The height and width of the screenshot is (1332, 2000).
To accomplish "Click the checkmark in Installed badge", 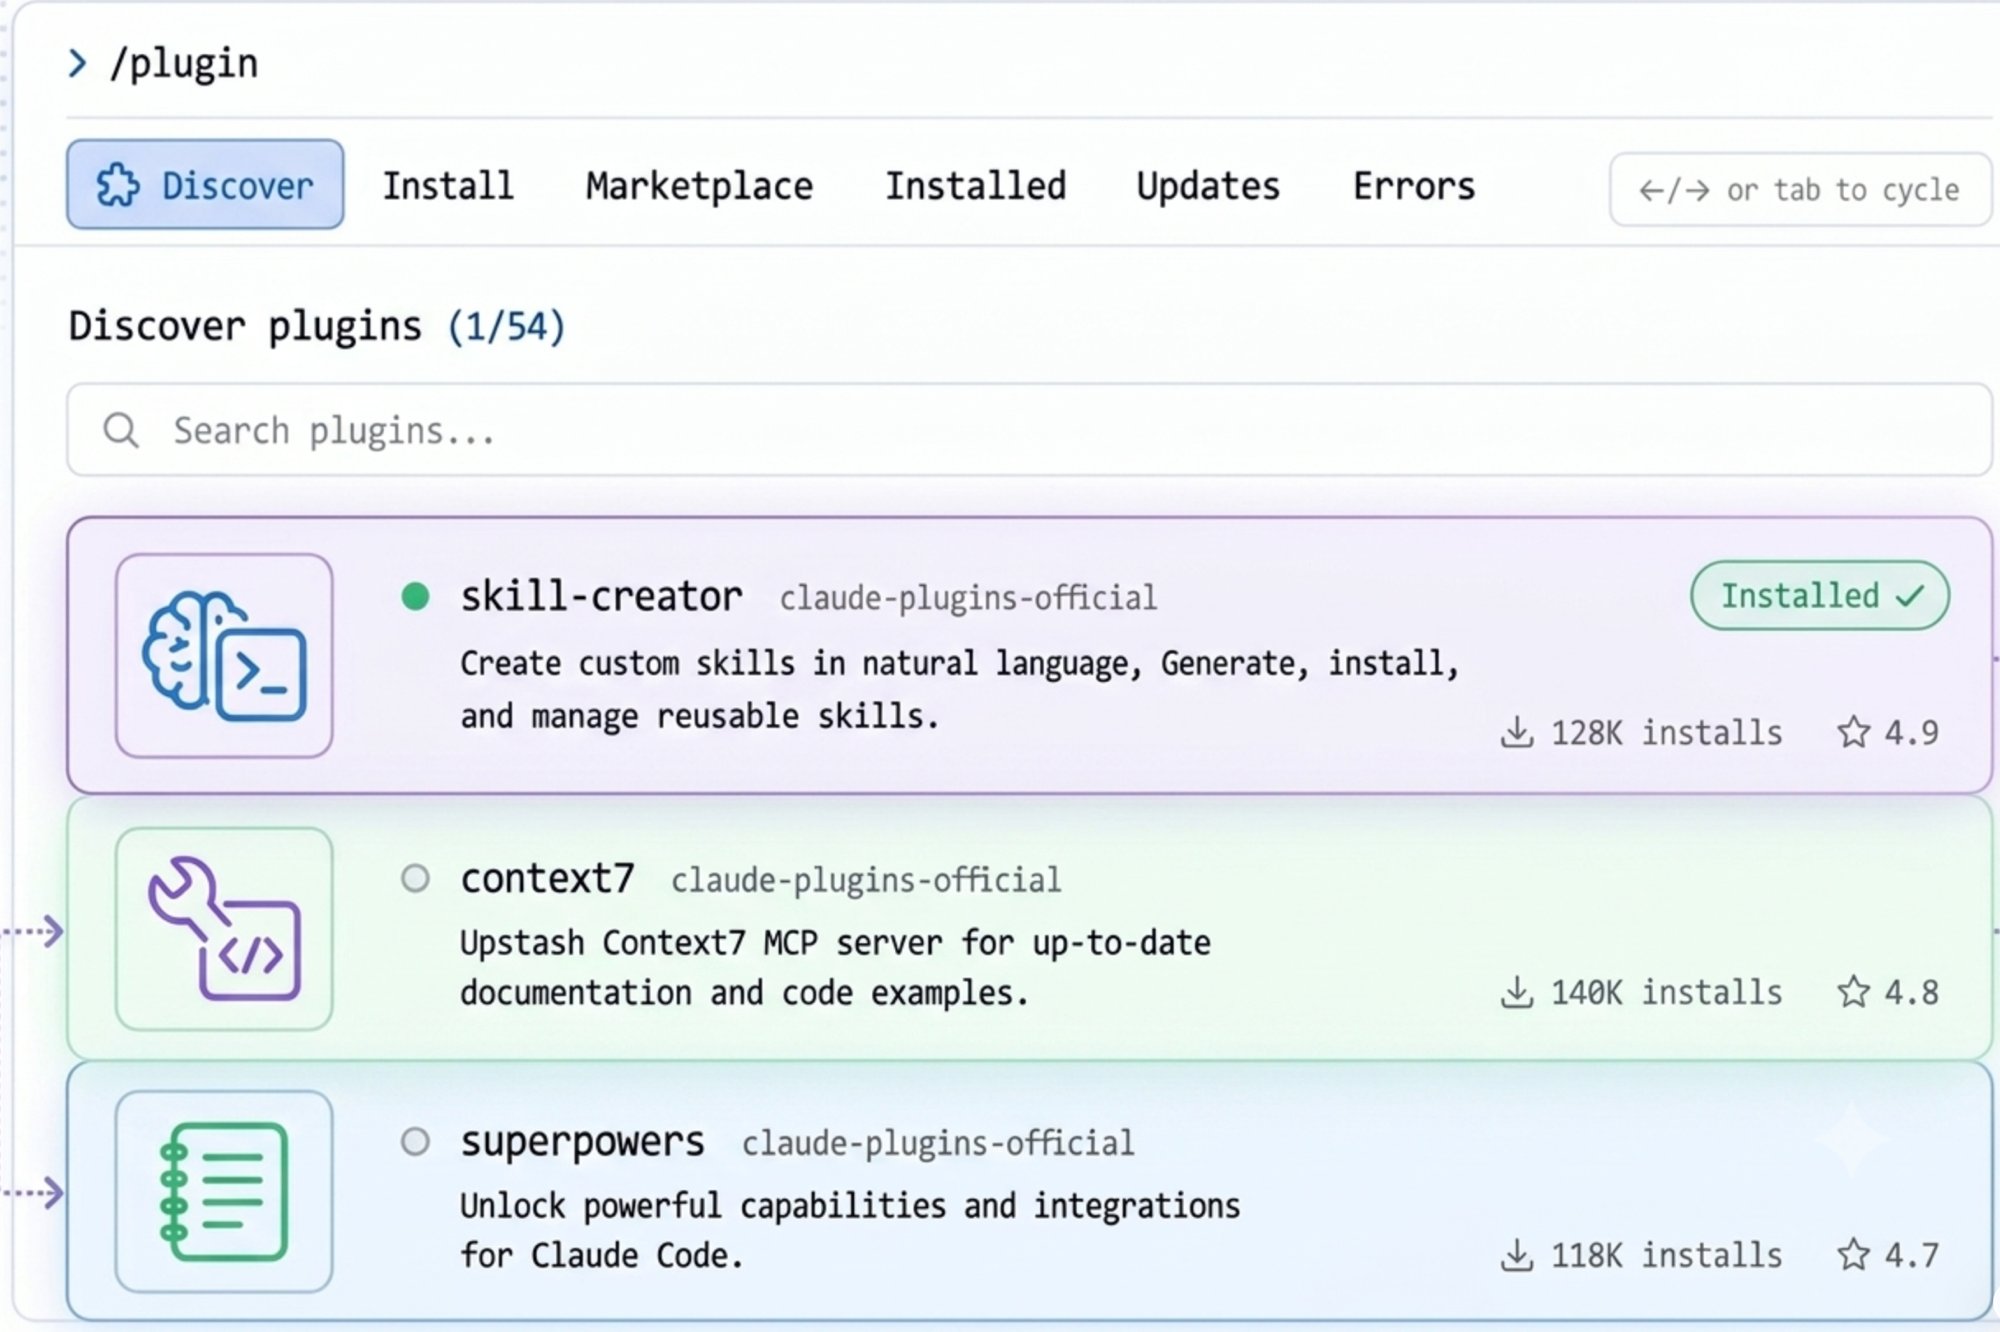I will click(1909, 596).
